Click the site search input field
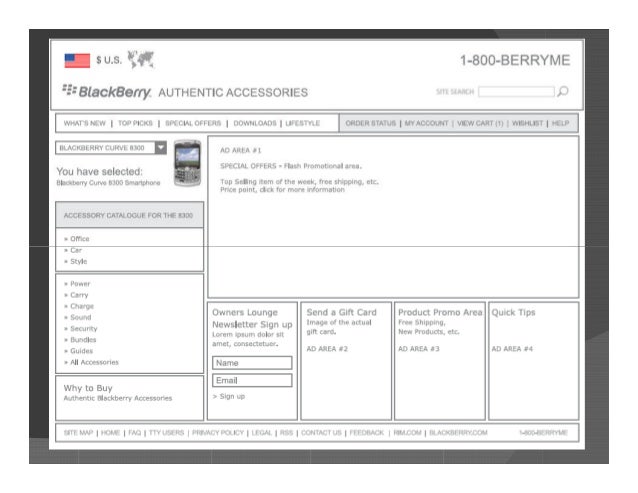The width and height of the screenshot is (638, 493). click(x=516, y=92)
